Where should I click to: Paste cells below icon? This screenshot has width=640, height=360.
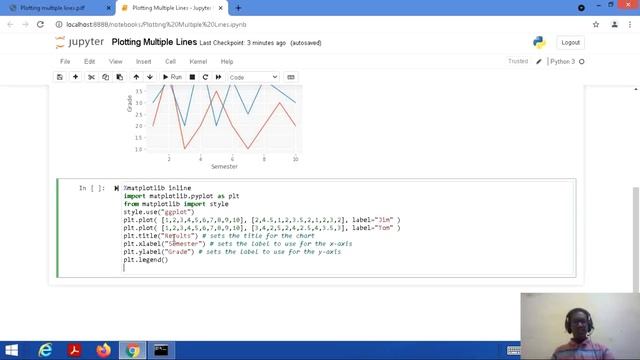(x=120, y=77)
